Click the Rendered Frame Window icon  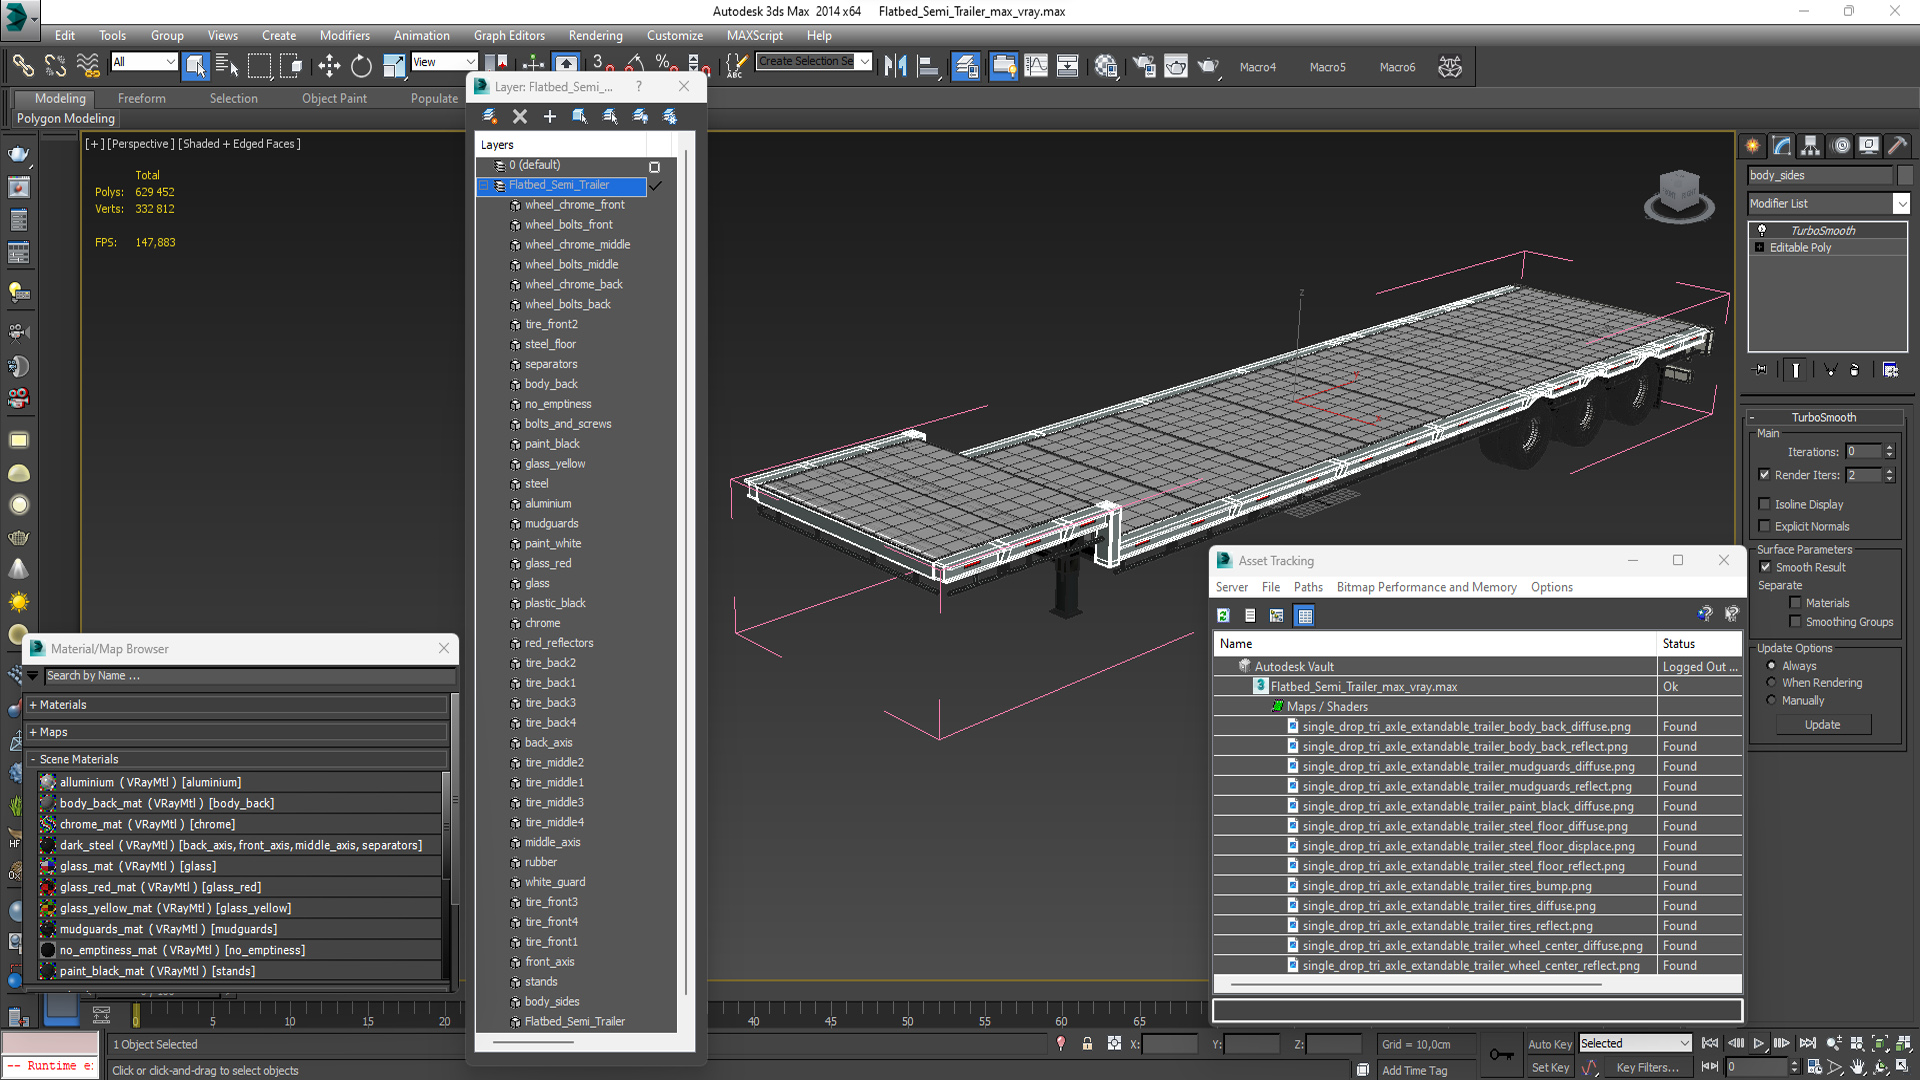pos(1176,66)
